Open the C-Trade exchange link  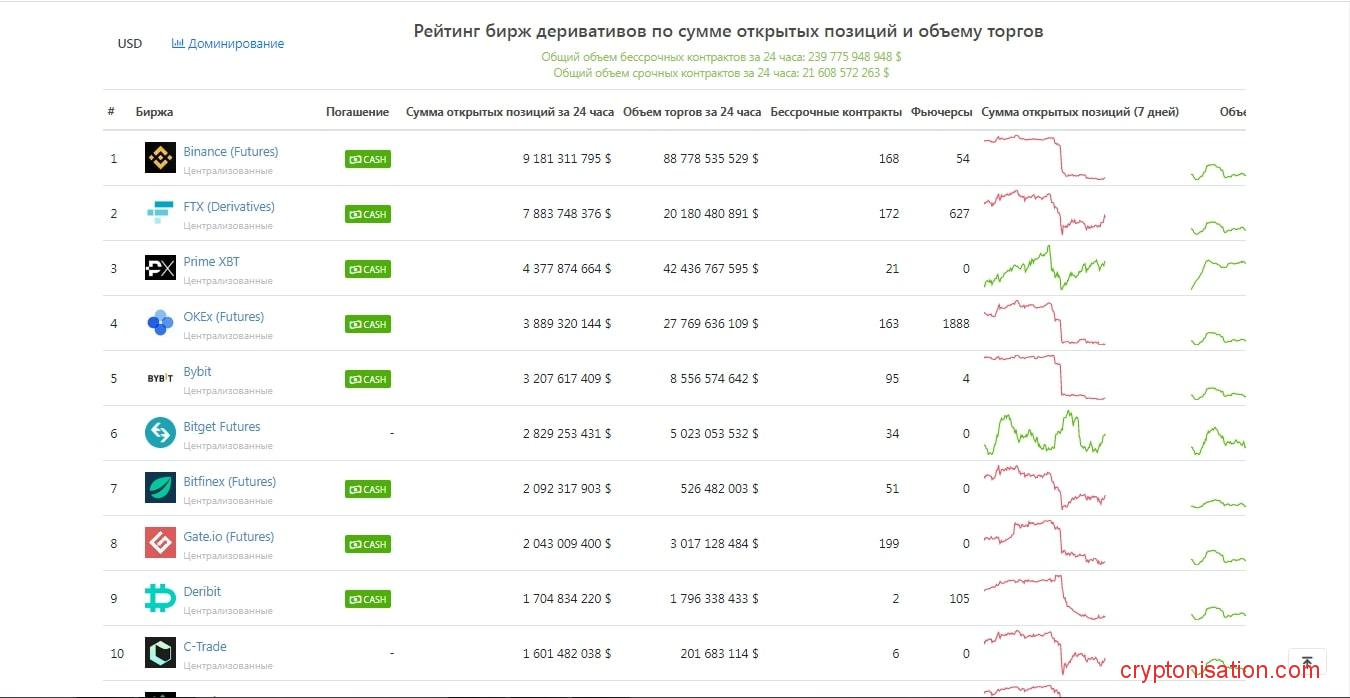coord(205,647)
